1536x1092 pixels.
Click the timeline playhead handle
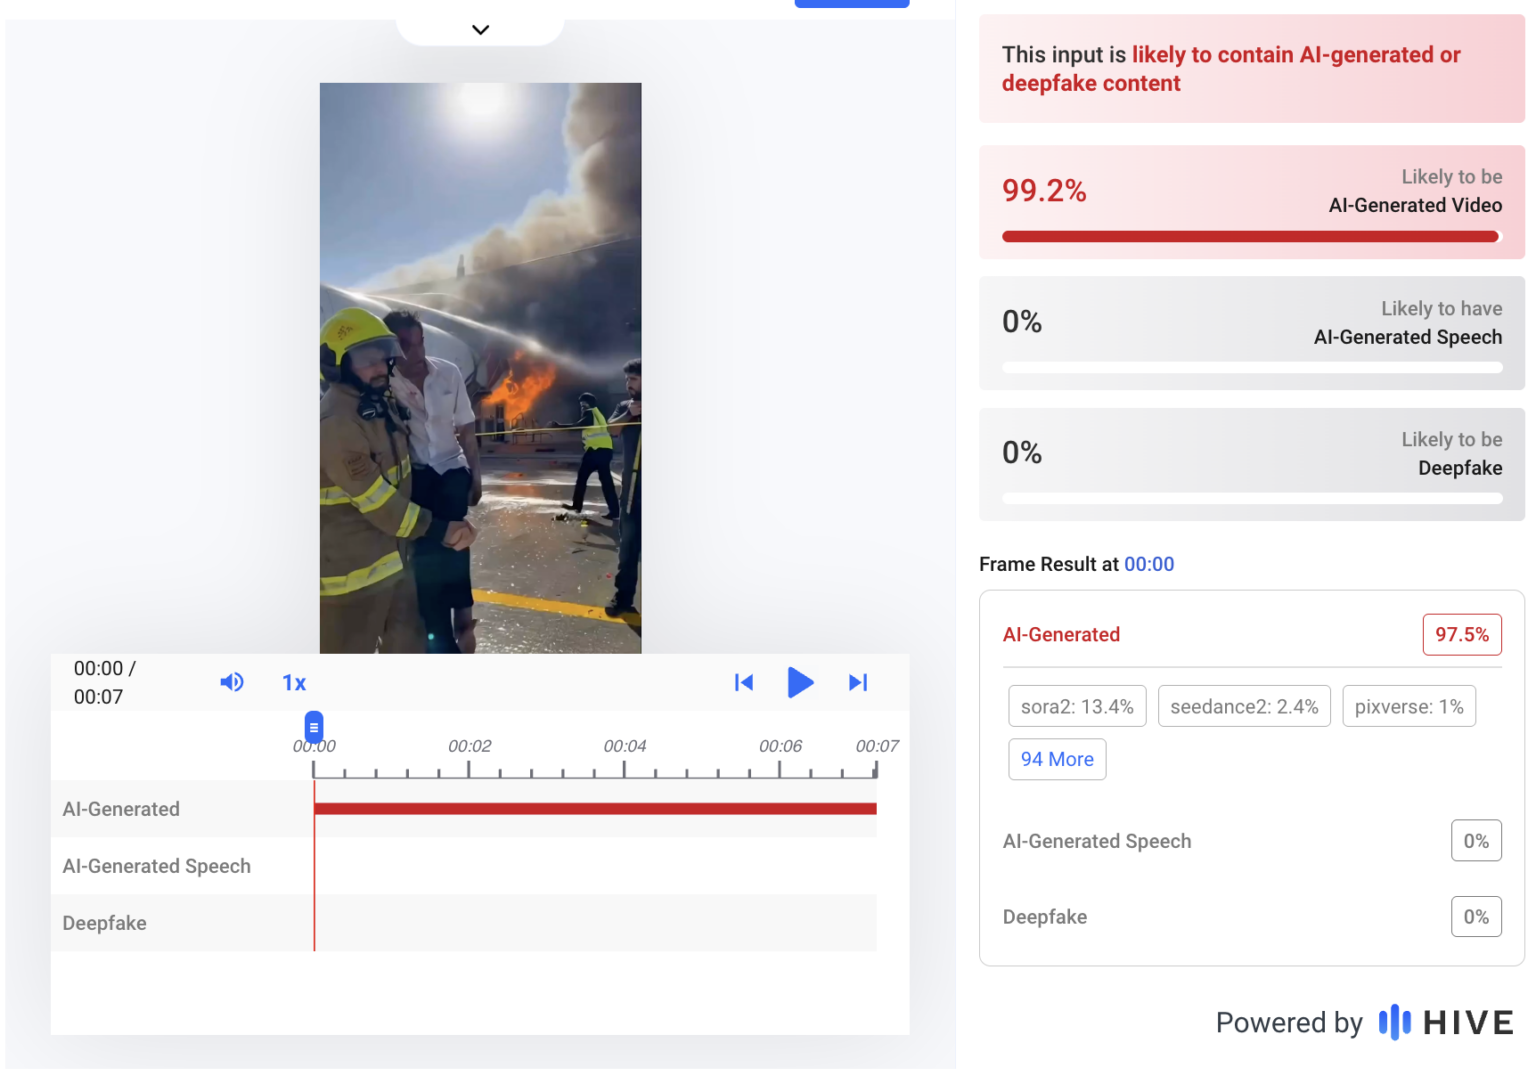pos(314,727)
